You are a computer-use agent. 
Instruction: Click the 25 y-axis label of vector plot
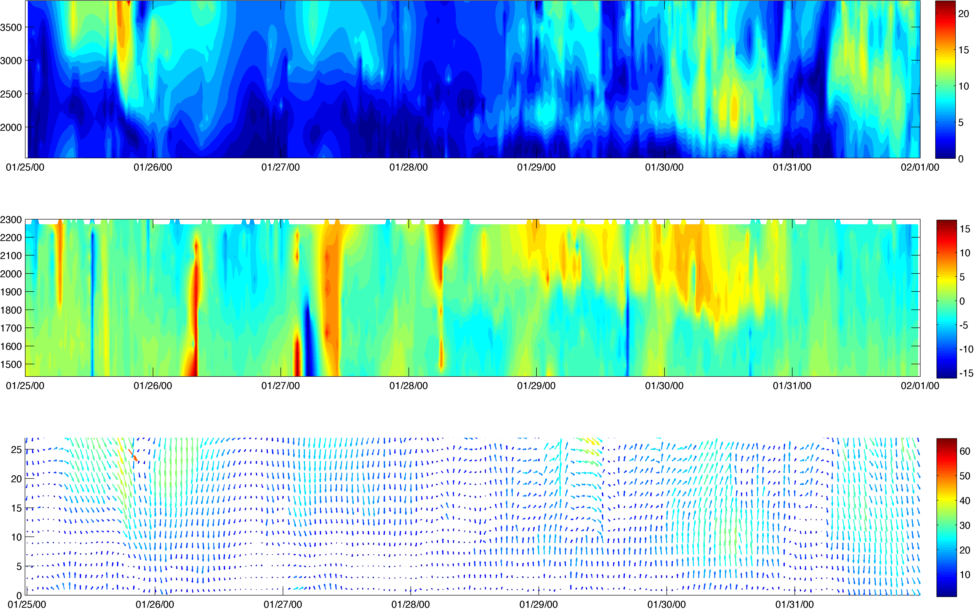tap(17, 449)
